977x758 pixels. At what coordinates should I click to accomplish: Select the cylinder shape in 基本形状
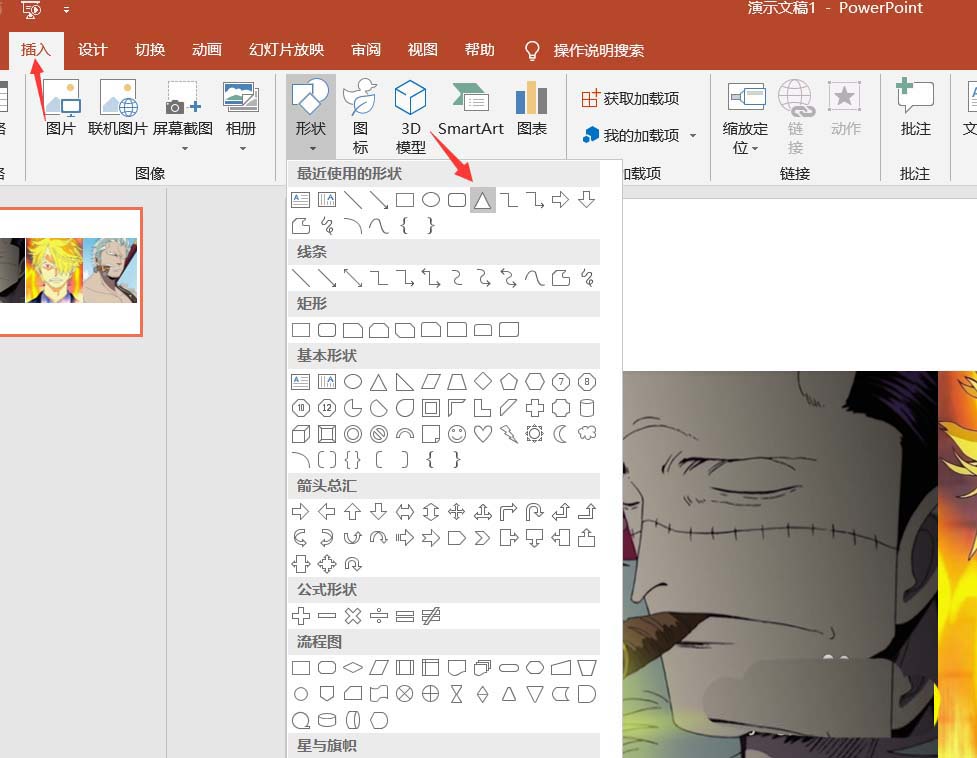point(586,408)
